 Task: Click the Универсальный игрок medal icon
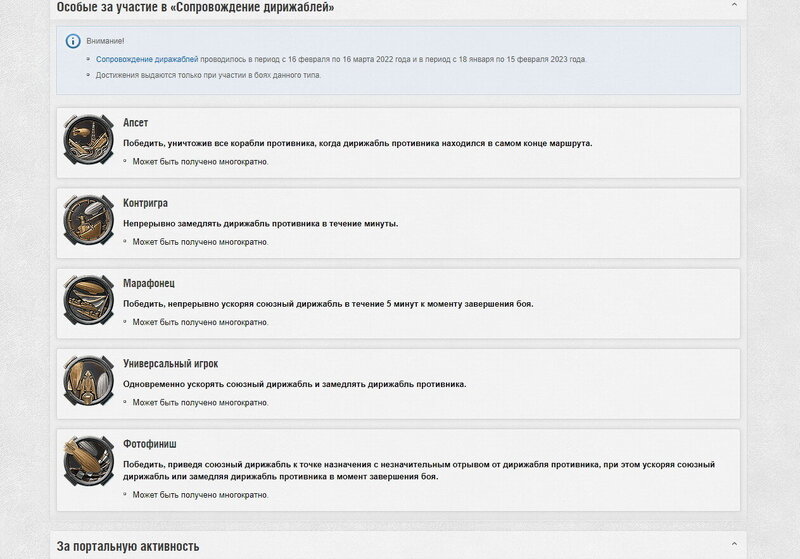pyautogui.click(x=88, y=380)
